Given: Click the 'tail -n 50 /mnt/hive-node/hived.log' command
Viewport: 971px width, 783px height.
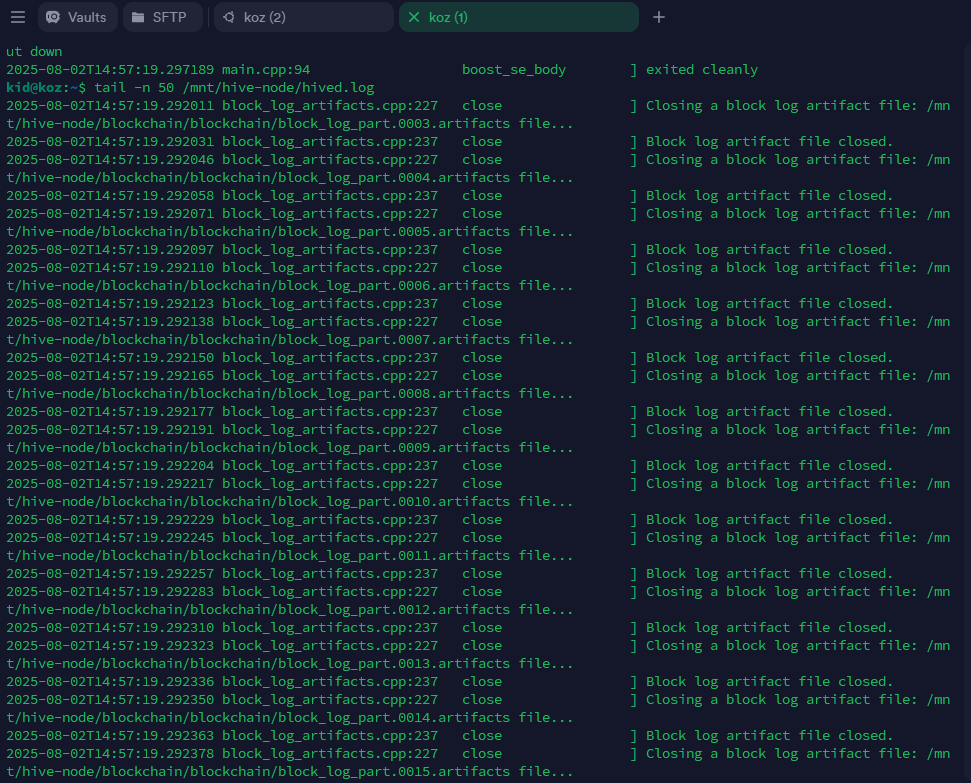Looking at the screenshot, I should (x=234, y=87).
